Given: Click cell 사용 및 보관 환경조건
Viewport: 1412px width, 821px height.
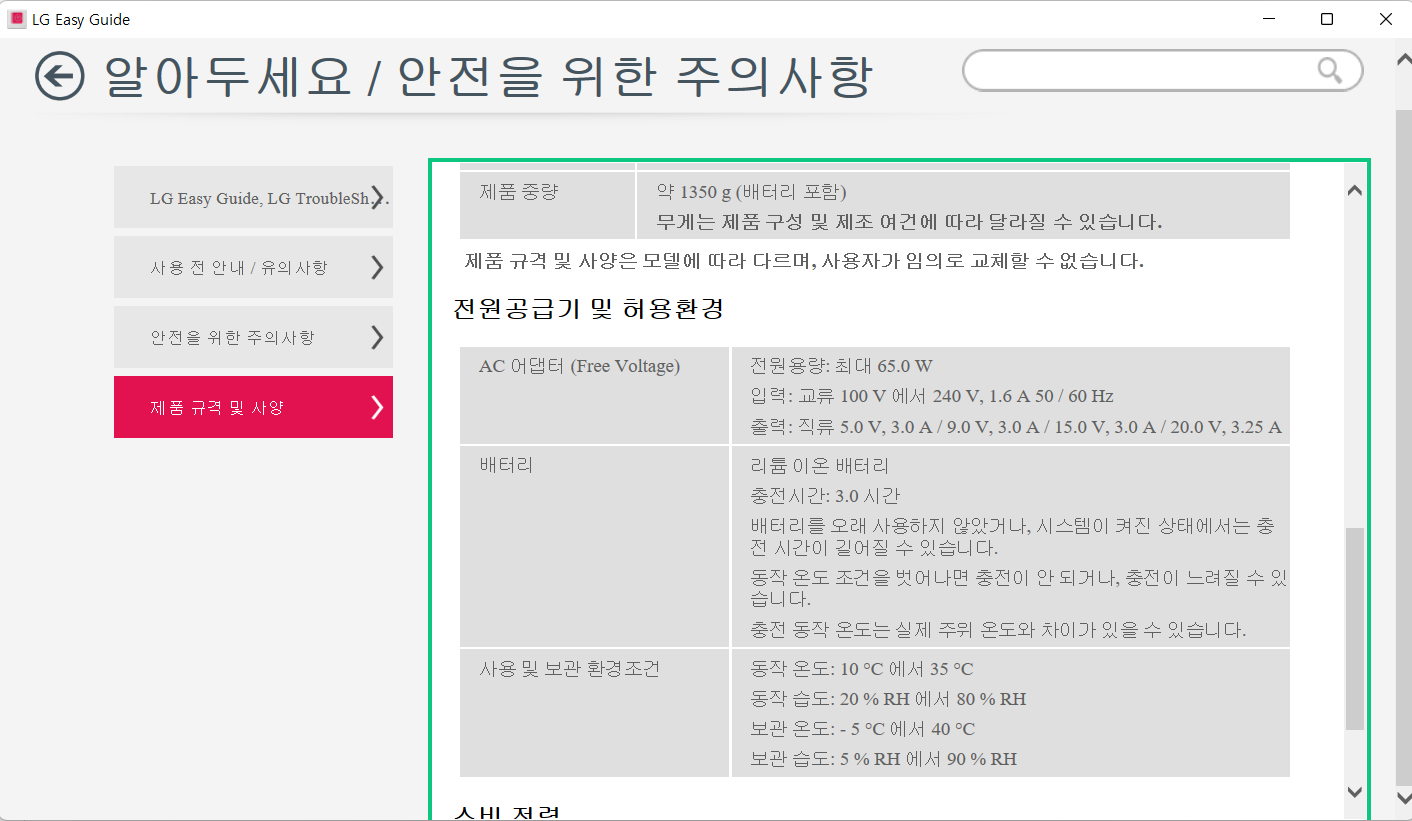Looking at the screenshot, I should click(x=595, y=713).
